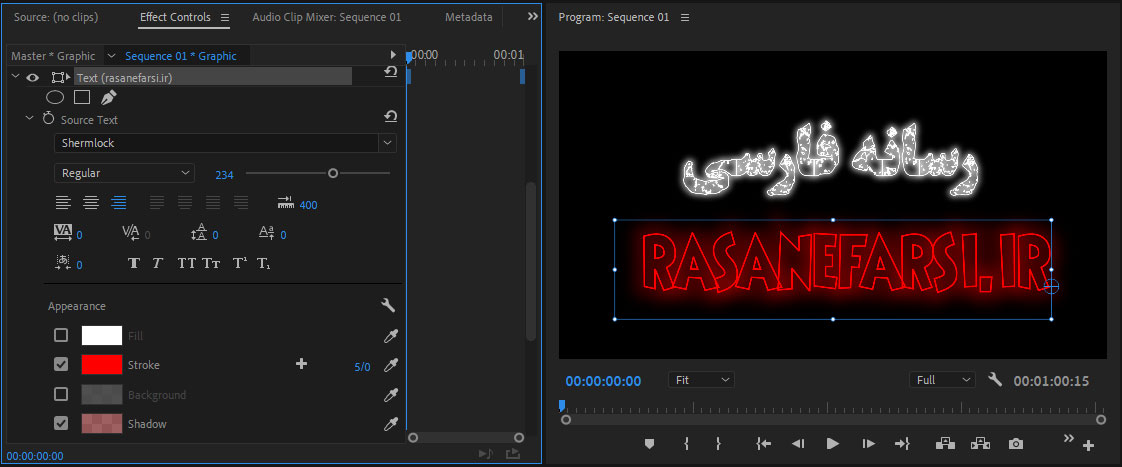Image resolution: width=1122 pixels, height=467 pixels.
Task: Click the Shadow color swatch
Action: click(102, 423)
